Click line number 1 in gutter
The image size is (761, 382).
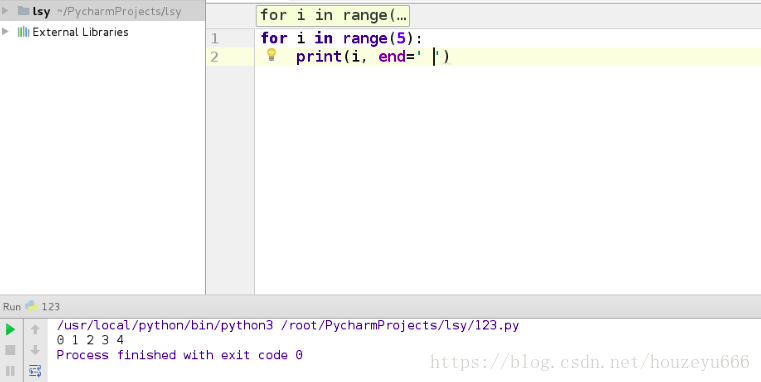coord(215,38)
